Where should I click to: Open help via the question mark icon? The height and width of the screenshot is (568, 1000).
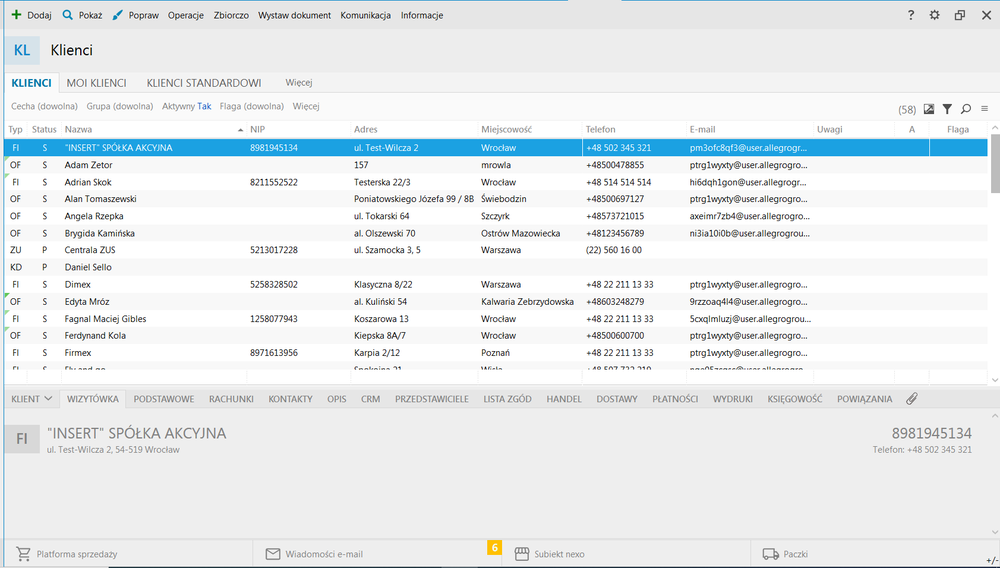[x=910, y=15]
